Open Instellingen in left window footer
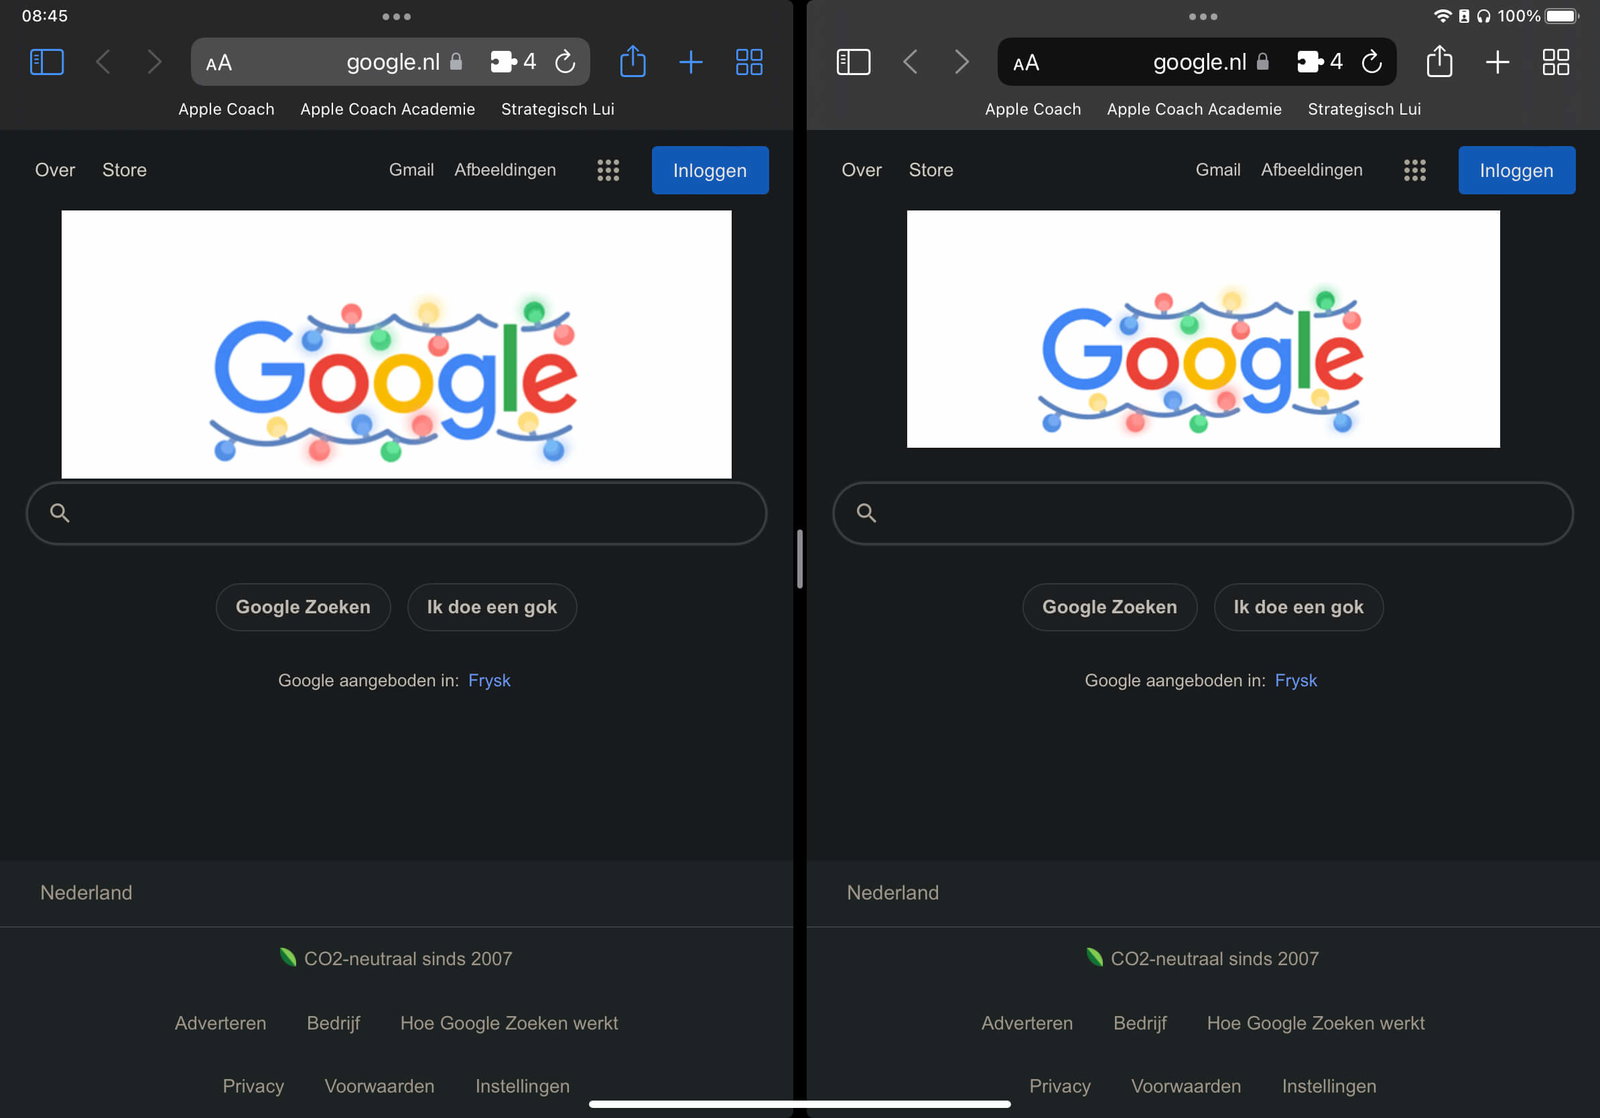The width and height of the screenshot is (1600, 1118). click(x=522, y=1086)
